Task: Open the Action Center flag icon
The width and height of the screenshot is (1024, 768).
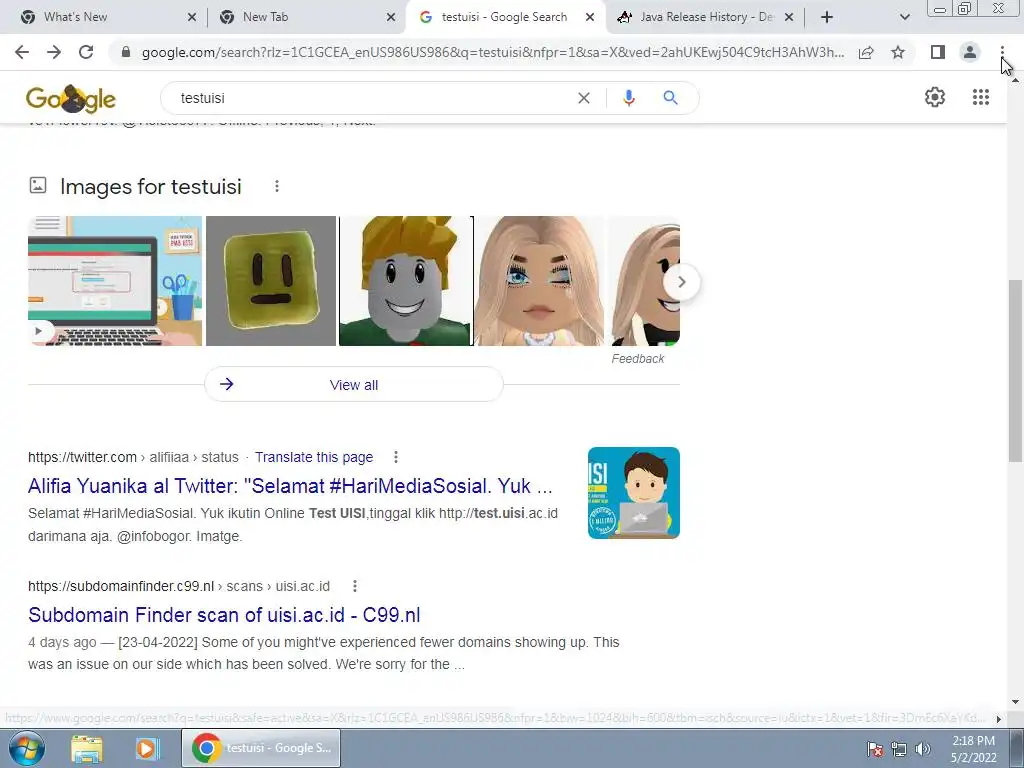Action: (875, 749)
